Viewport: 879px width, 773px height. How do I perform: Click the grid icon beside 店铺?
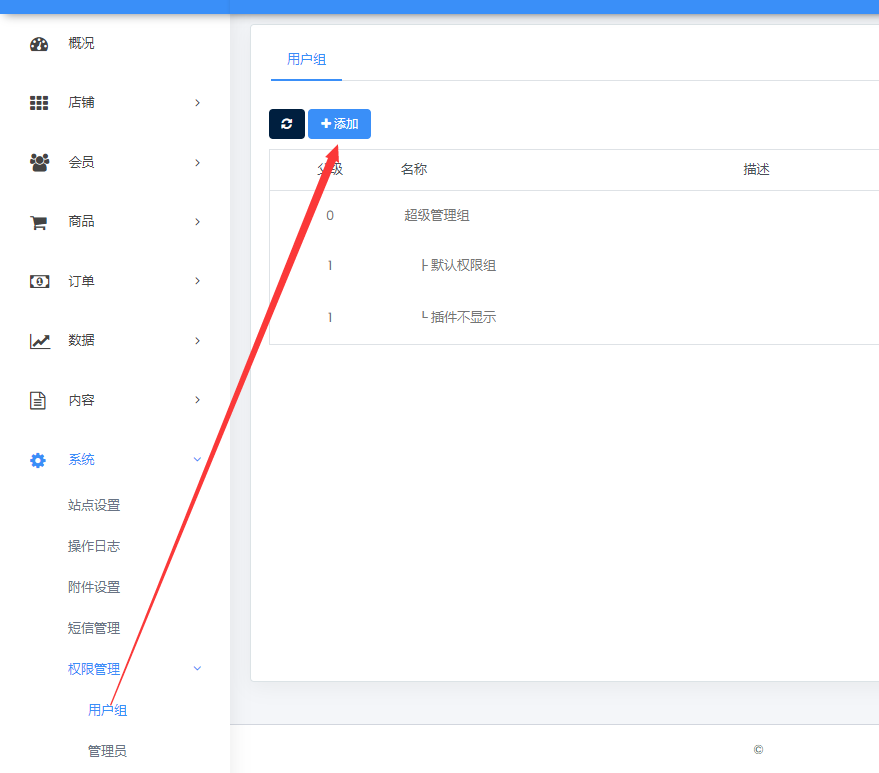pyautogui.click(x=39, y=103)
